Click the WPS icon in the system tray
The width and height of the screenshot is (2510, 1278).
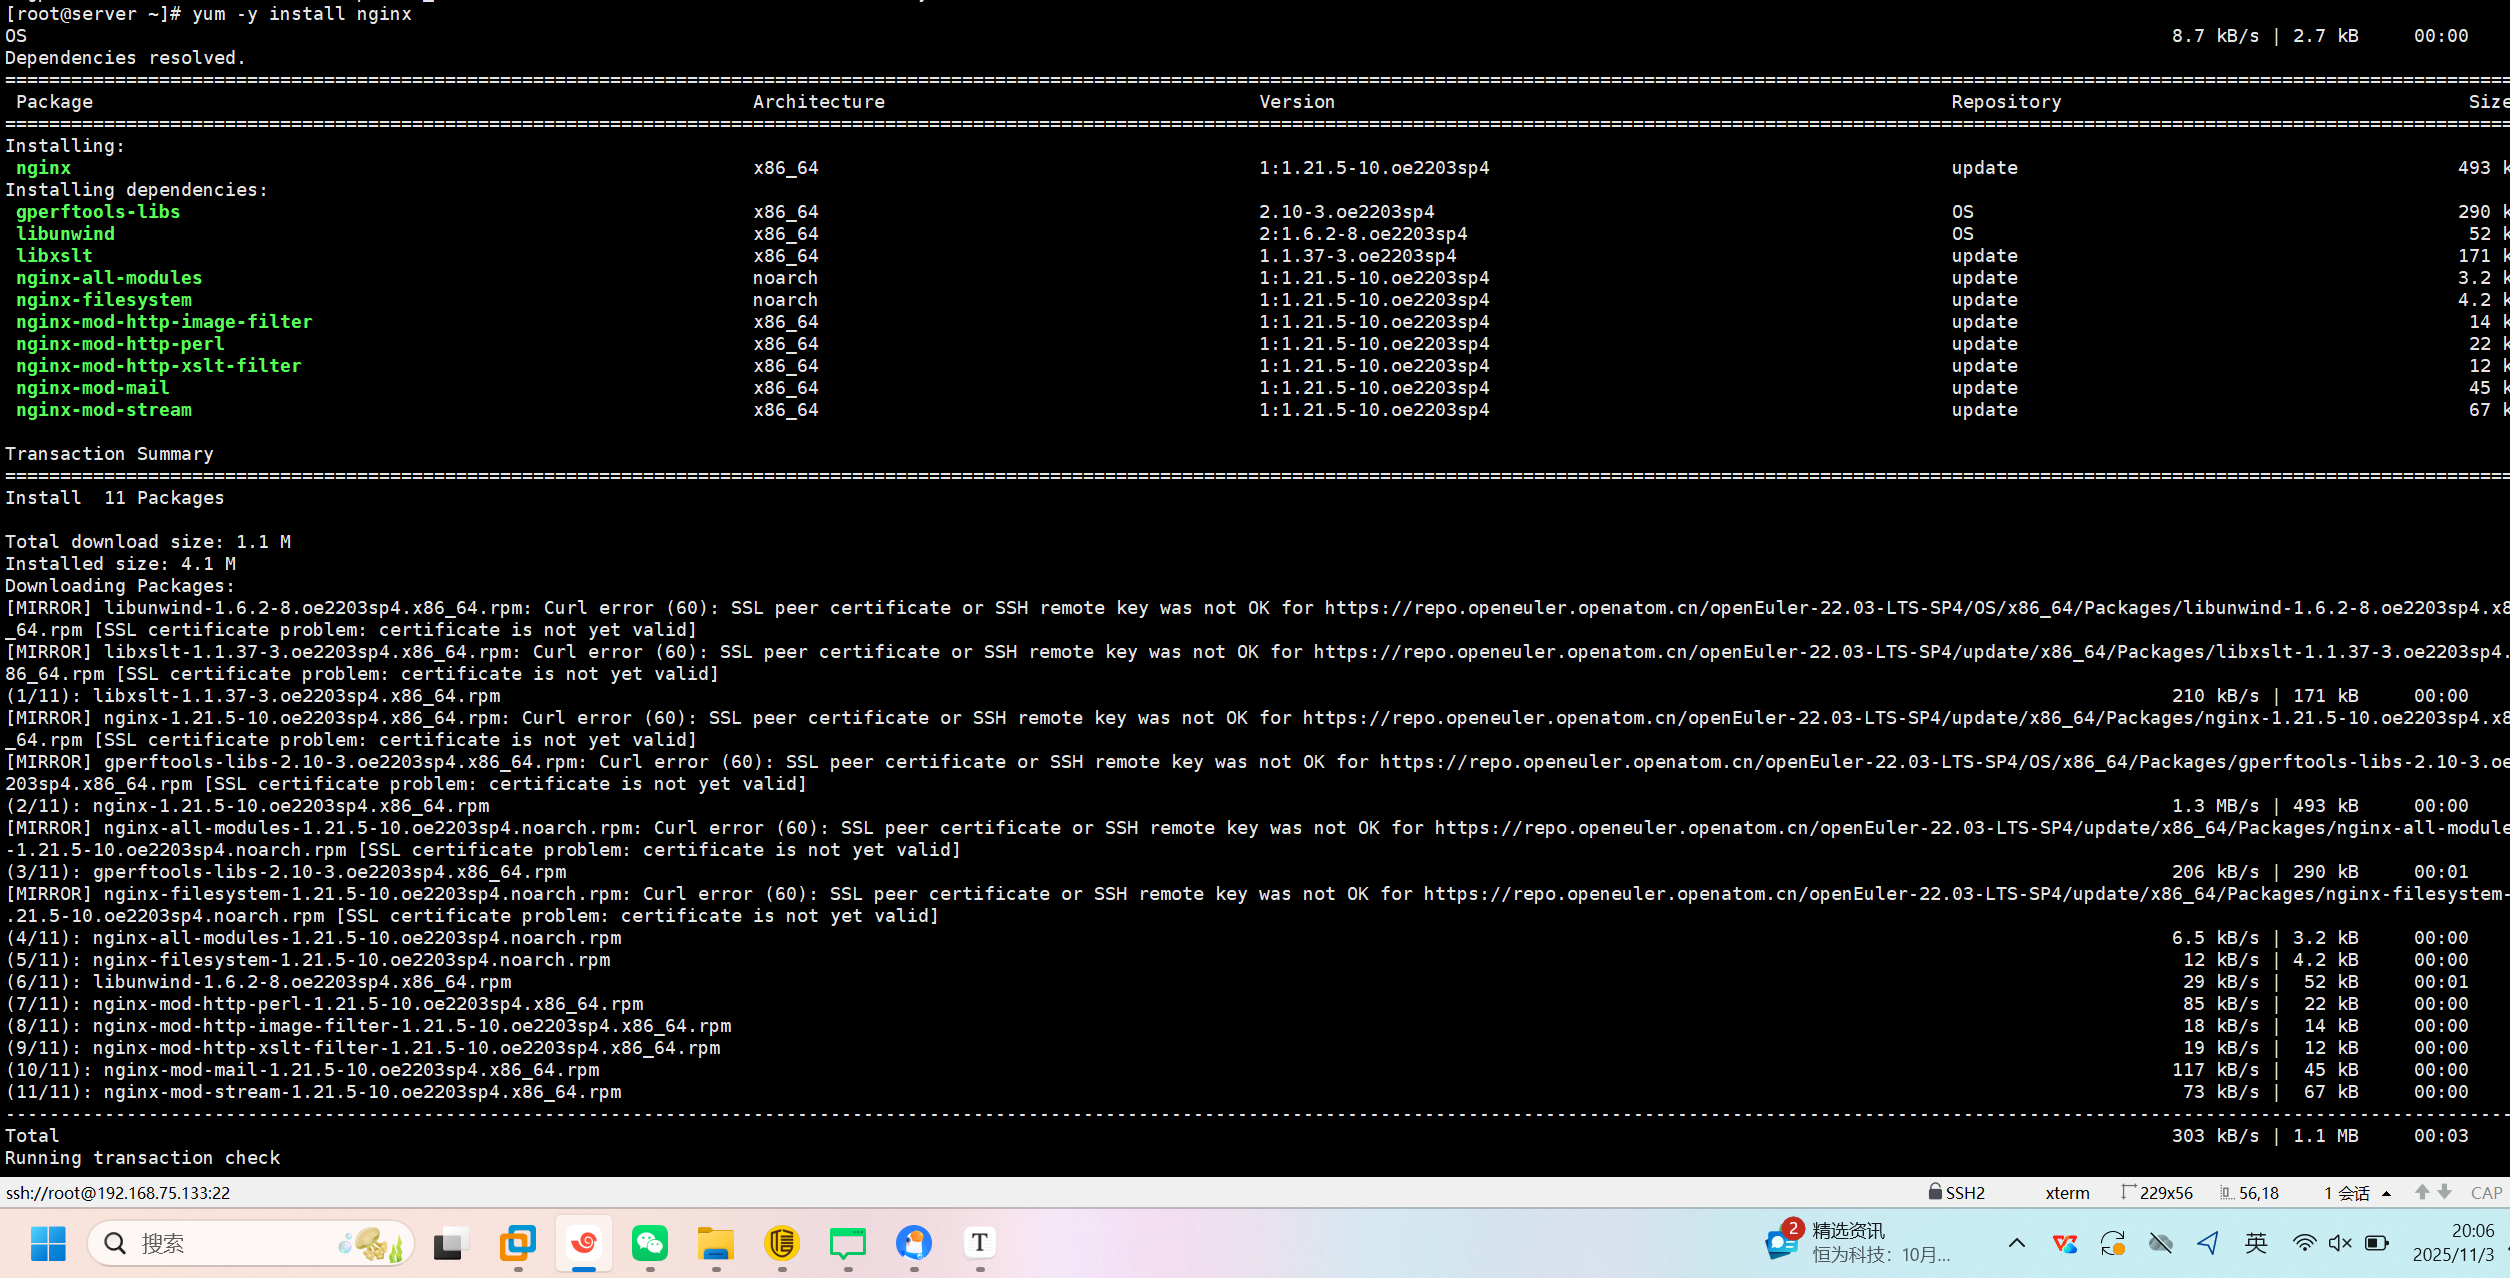pos(2065,1243)
